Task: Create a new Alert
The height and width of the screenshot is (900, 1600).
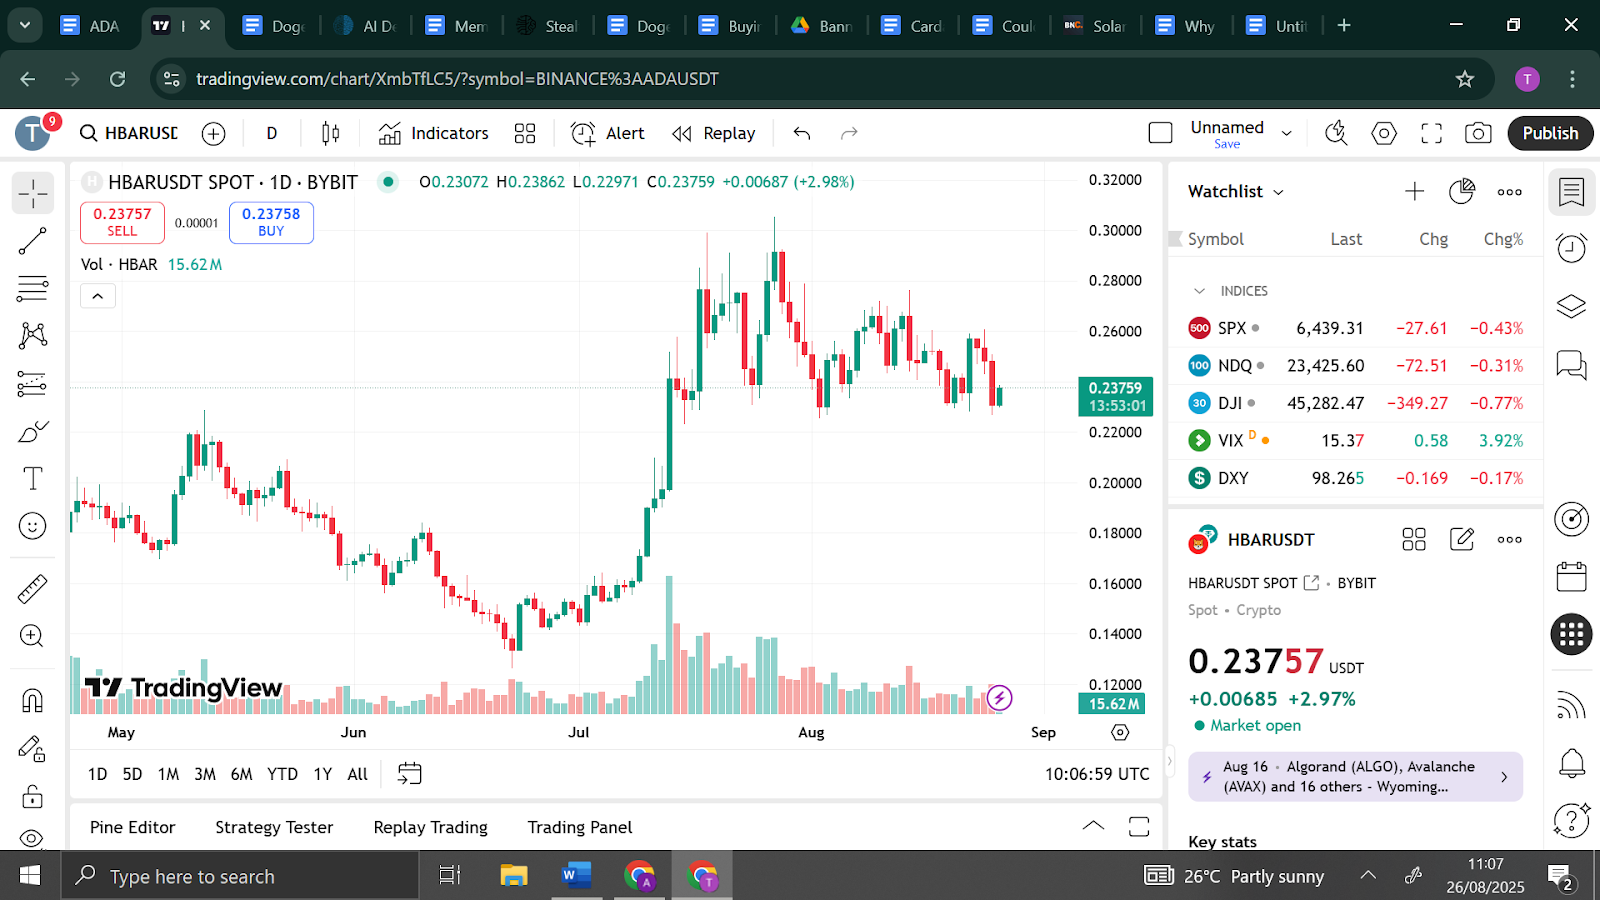Action: point(607,133)
